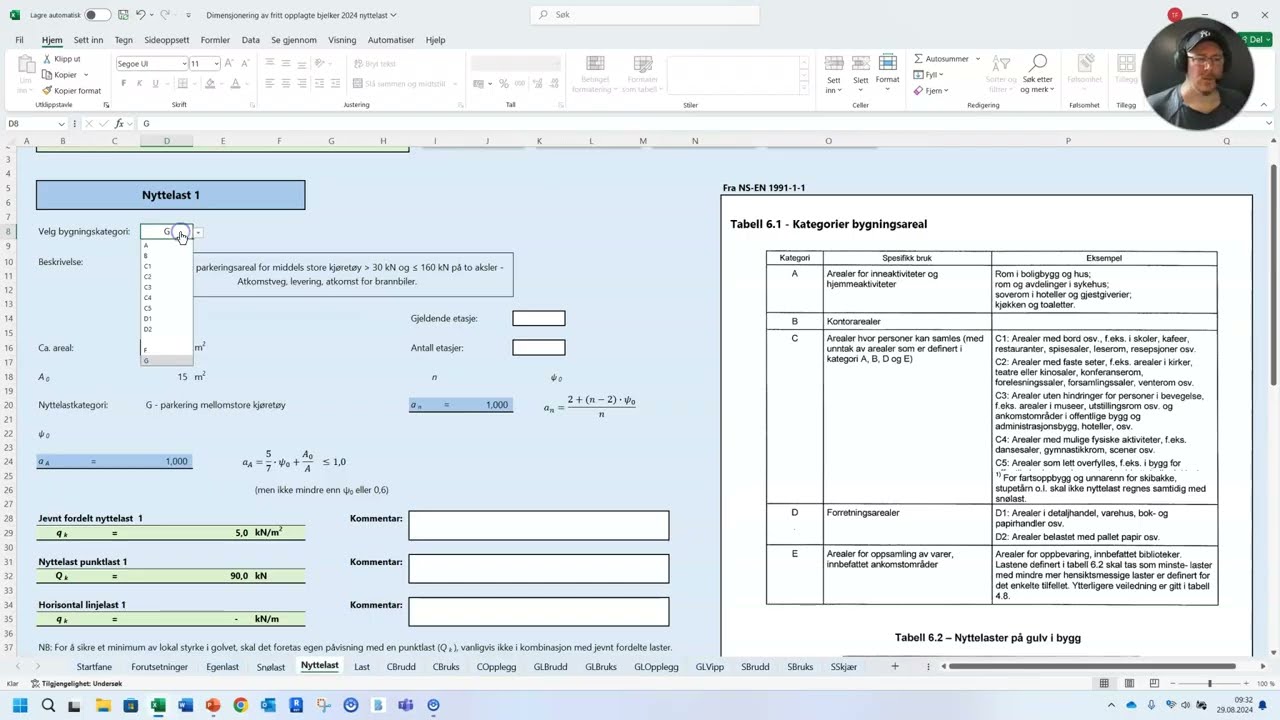Open Word from the taskbar
This screenshot has height=720, width=1280.
(185, 706)
